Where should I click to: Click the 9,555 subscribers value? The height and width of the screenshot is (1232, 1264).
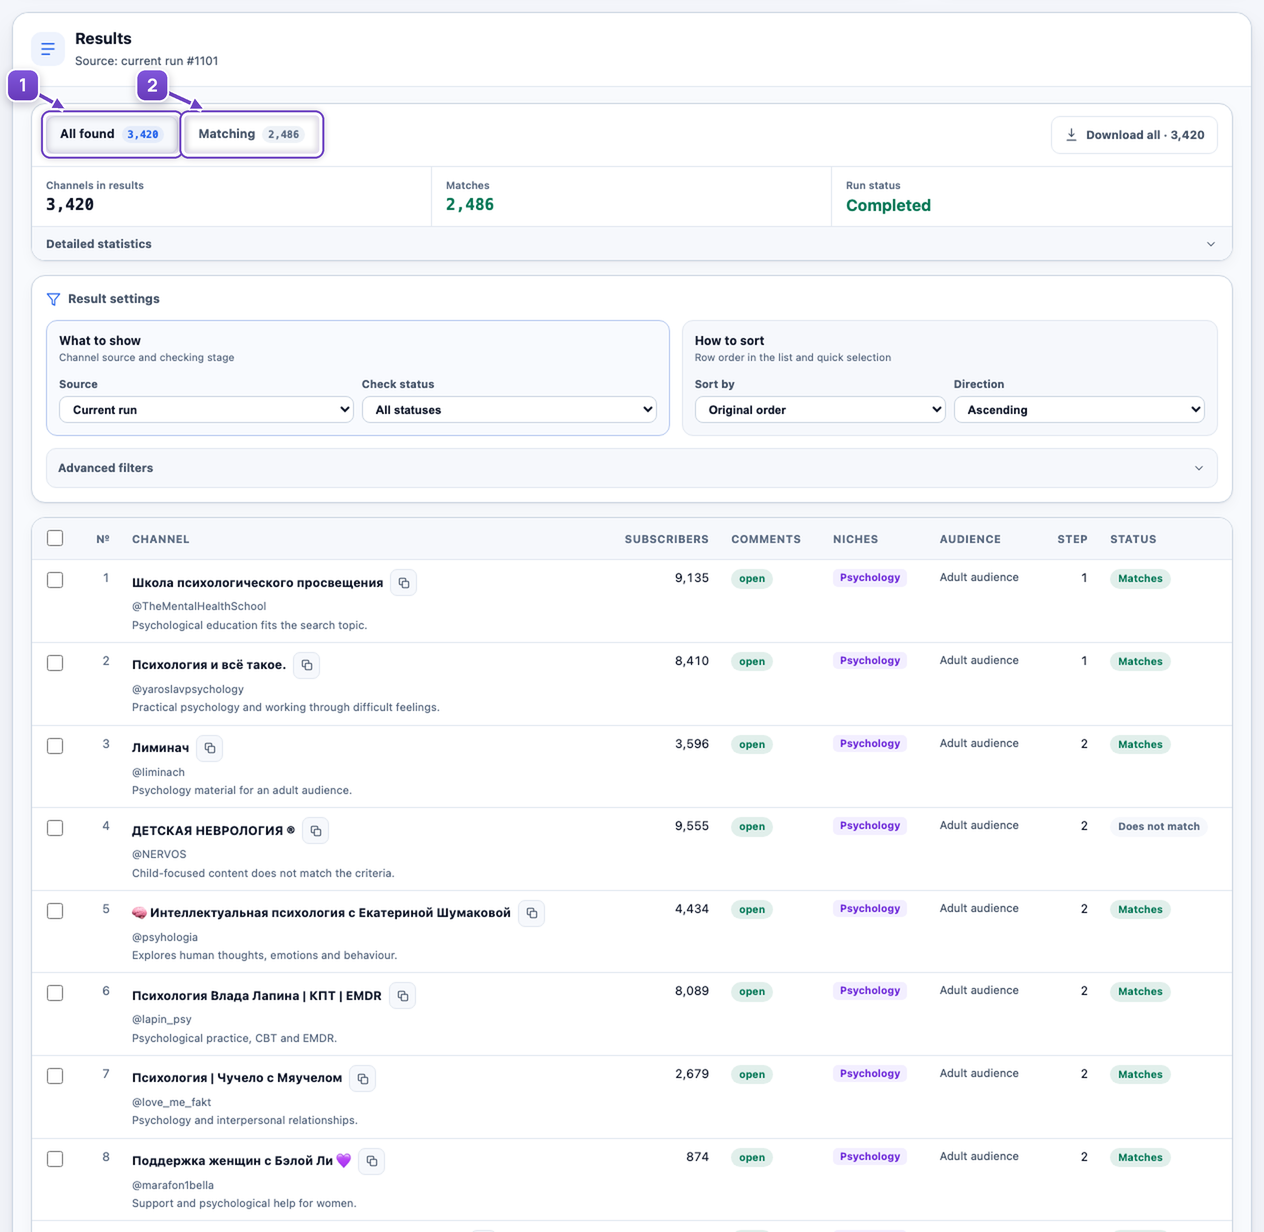[x=692, y=826]
